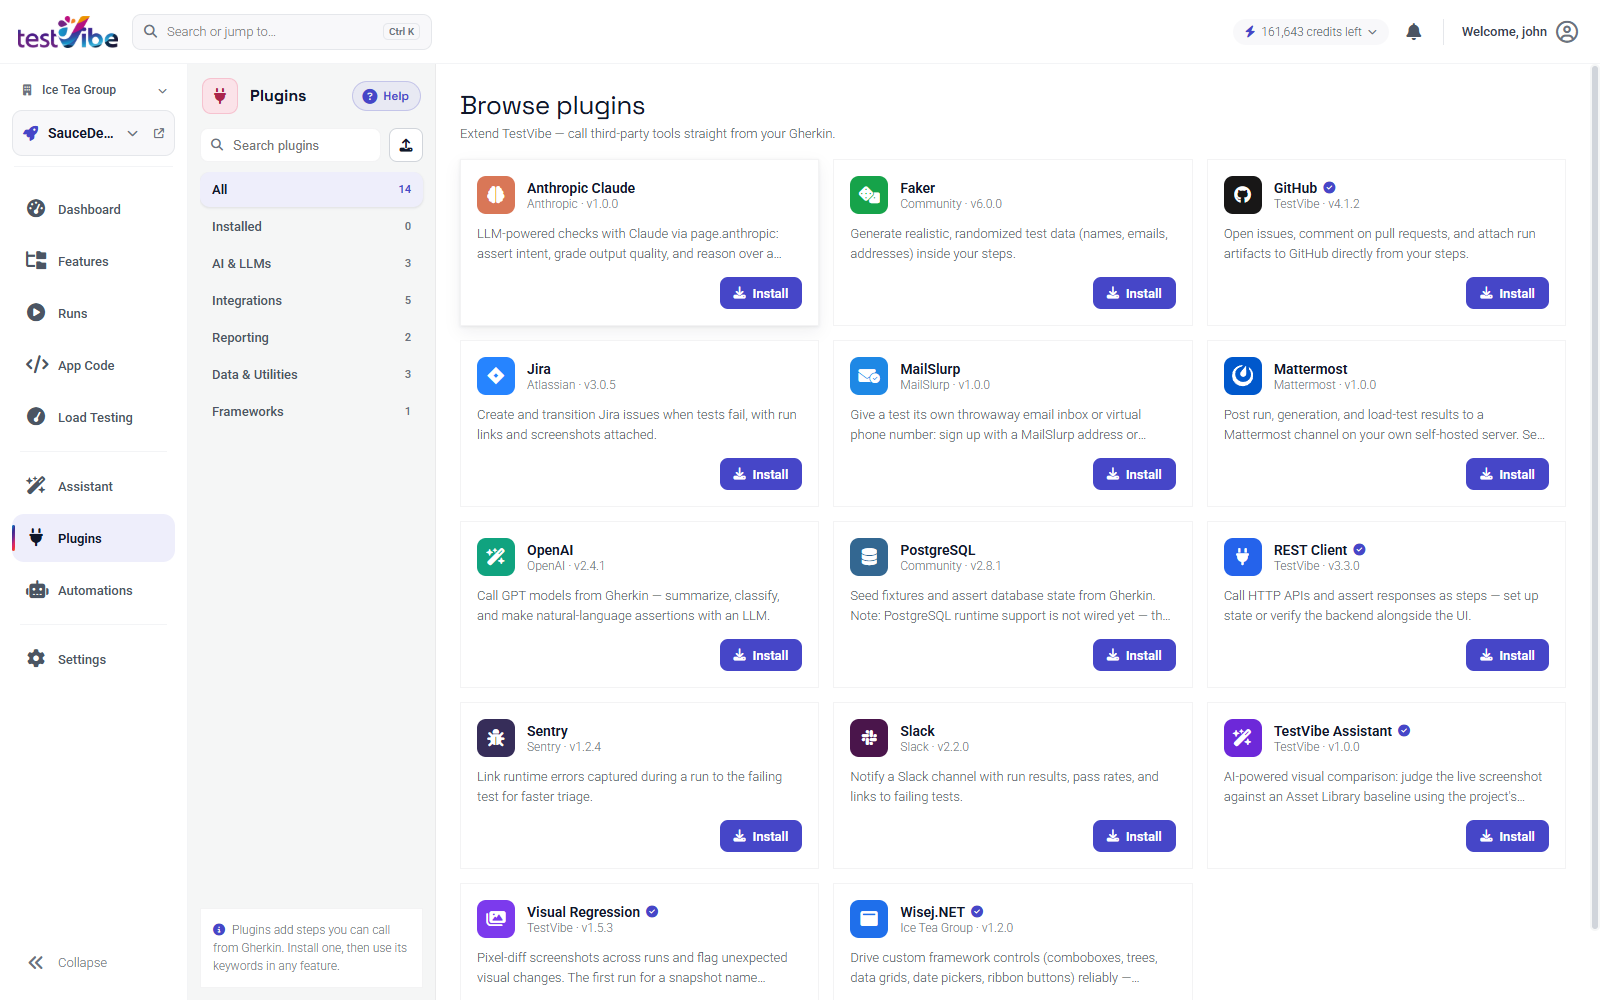Filter by Installed plugins

tap(312, 226)
